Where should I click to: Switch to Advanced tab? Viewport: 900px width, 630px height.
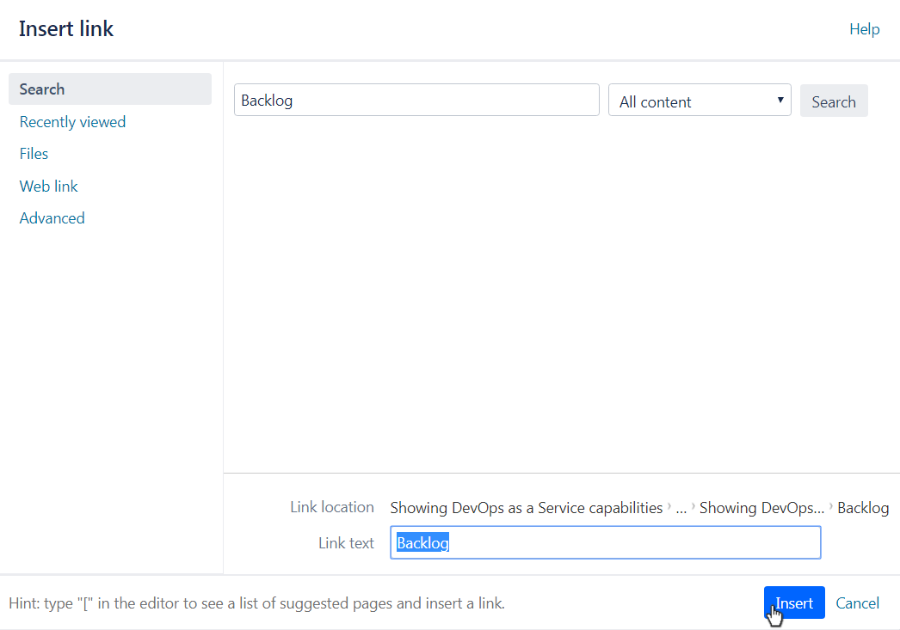(x=52, y=218)
